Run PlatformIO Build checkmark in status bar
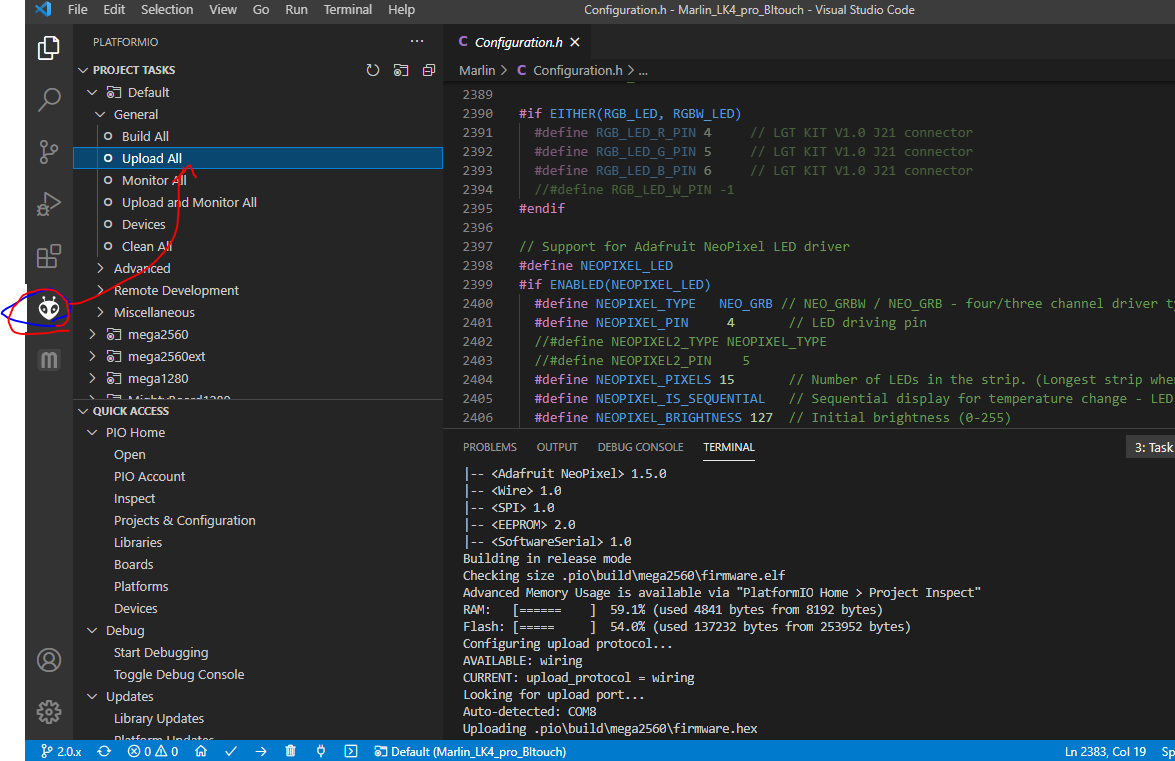 [231, 751]
